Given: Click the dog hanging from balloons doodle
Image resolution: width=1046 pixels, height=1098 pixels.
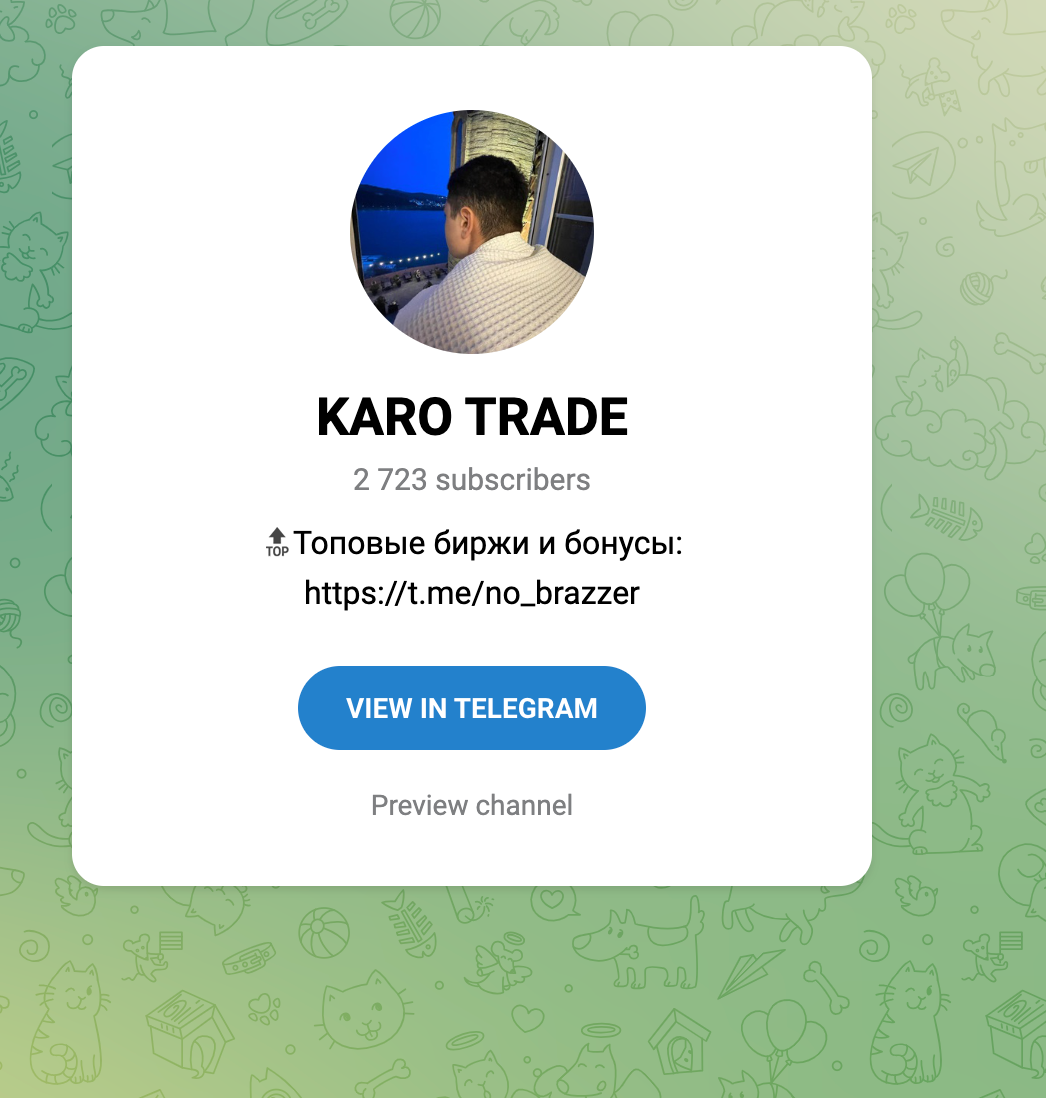Looking at the screenshot, I should coord(938,620).
